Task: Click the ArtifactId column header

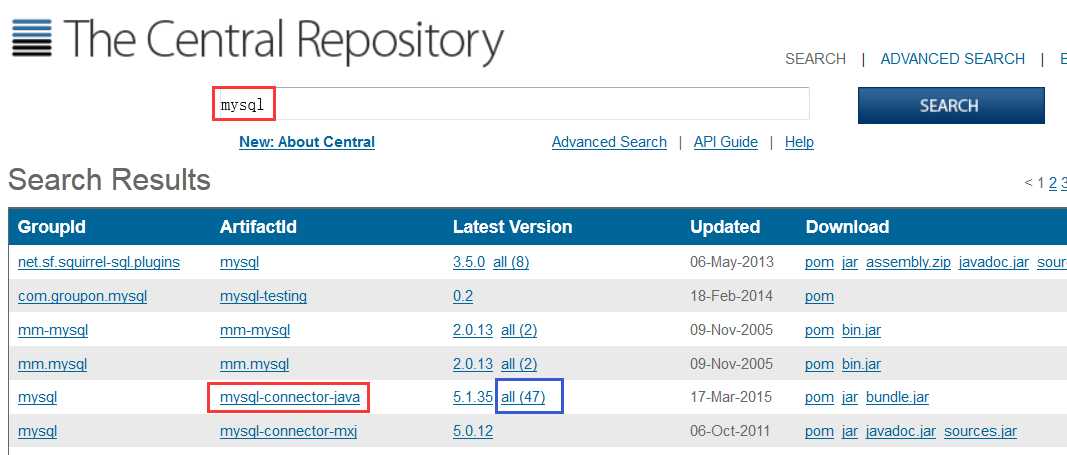Action: (x=258, y=227)
